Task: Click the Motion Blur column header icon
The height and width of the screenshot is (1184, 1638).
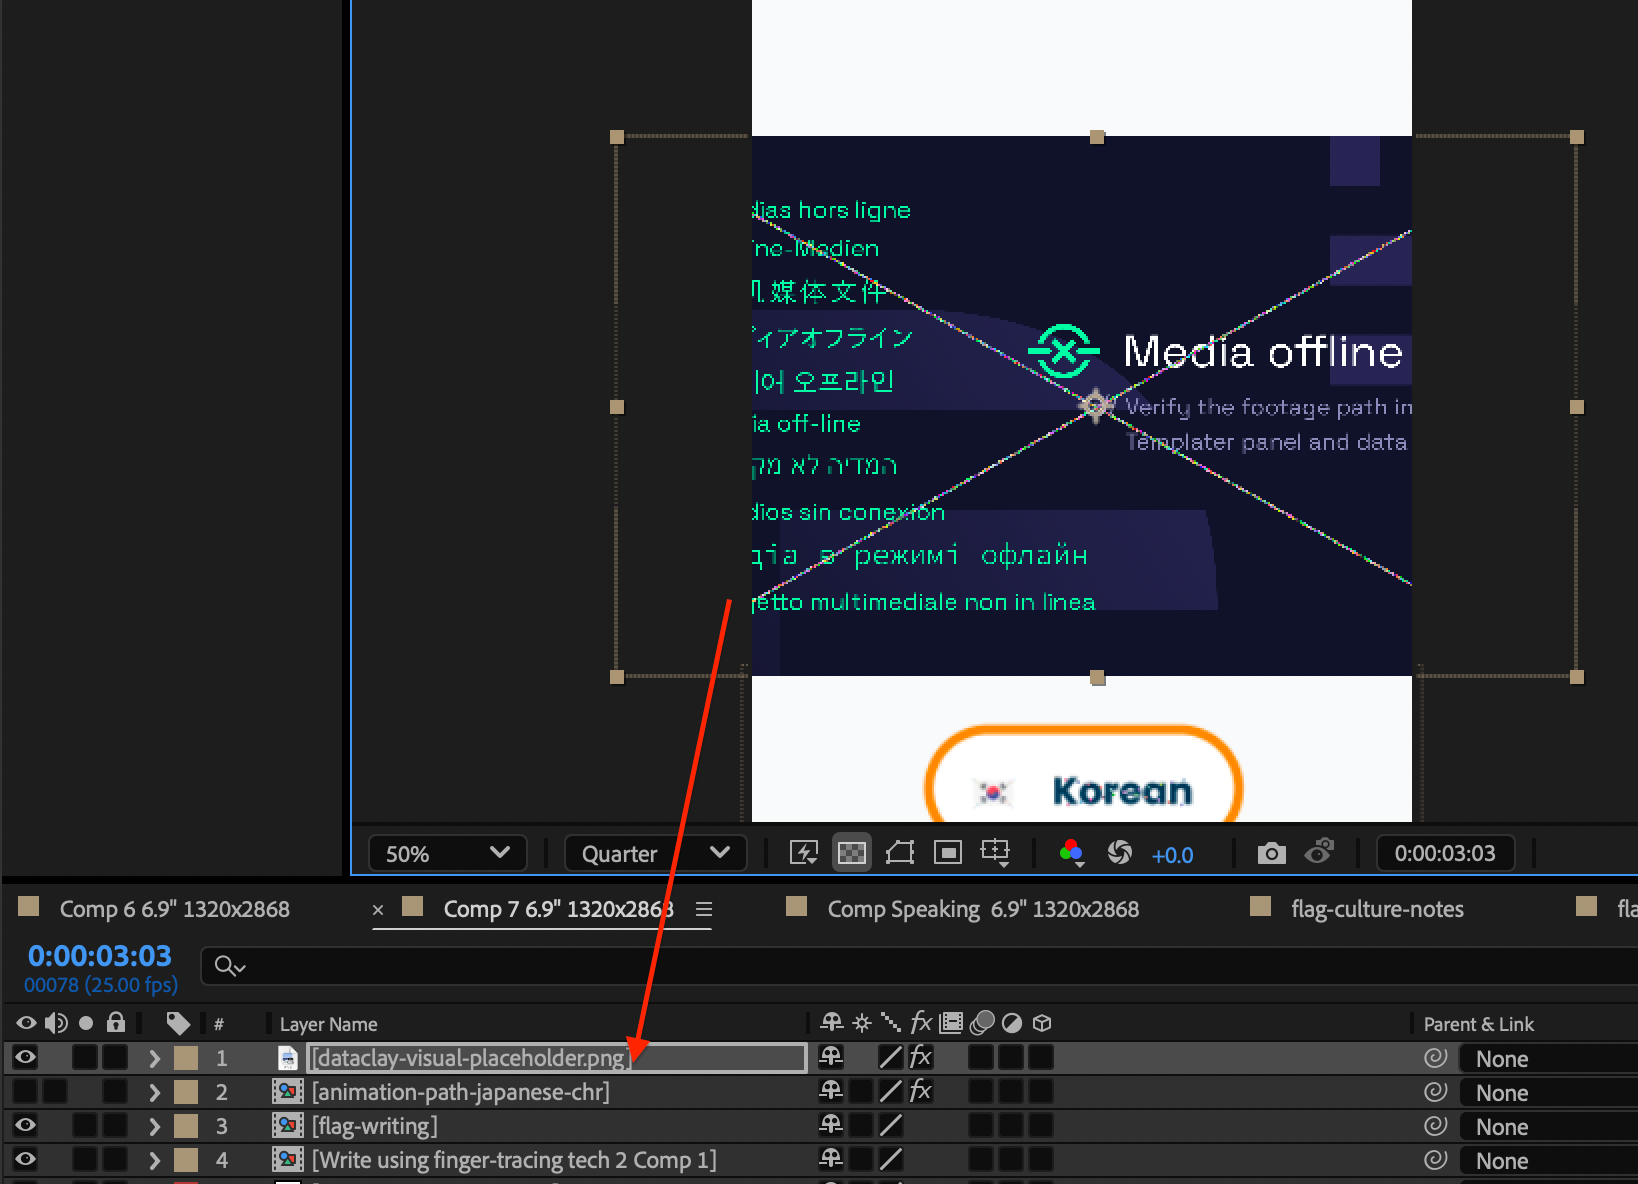Action: 983,1022
